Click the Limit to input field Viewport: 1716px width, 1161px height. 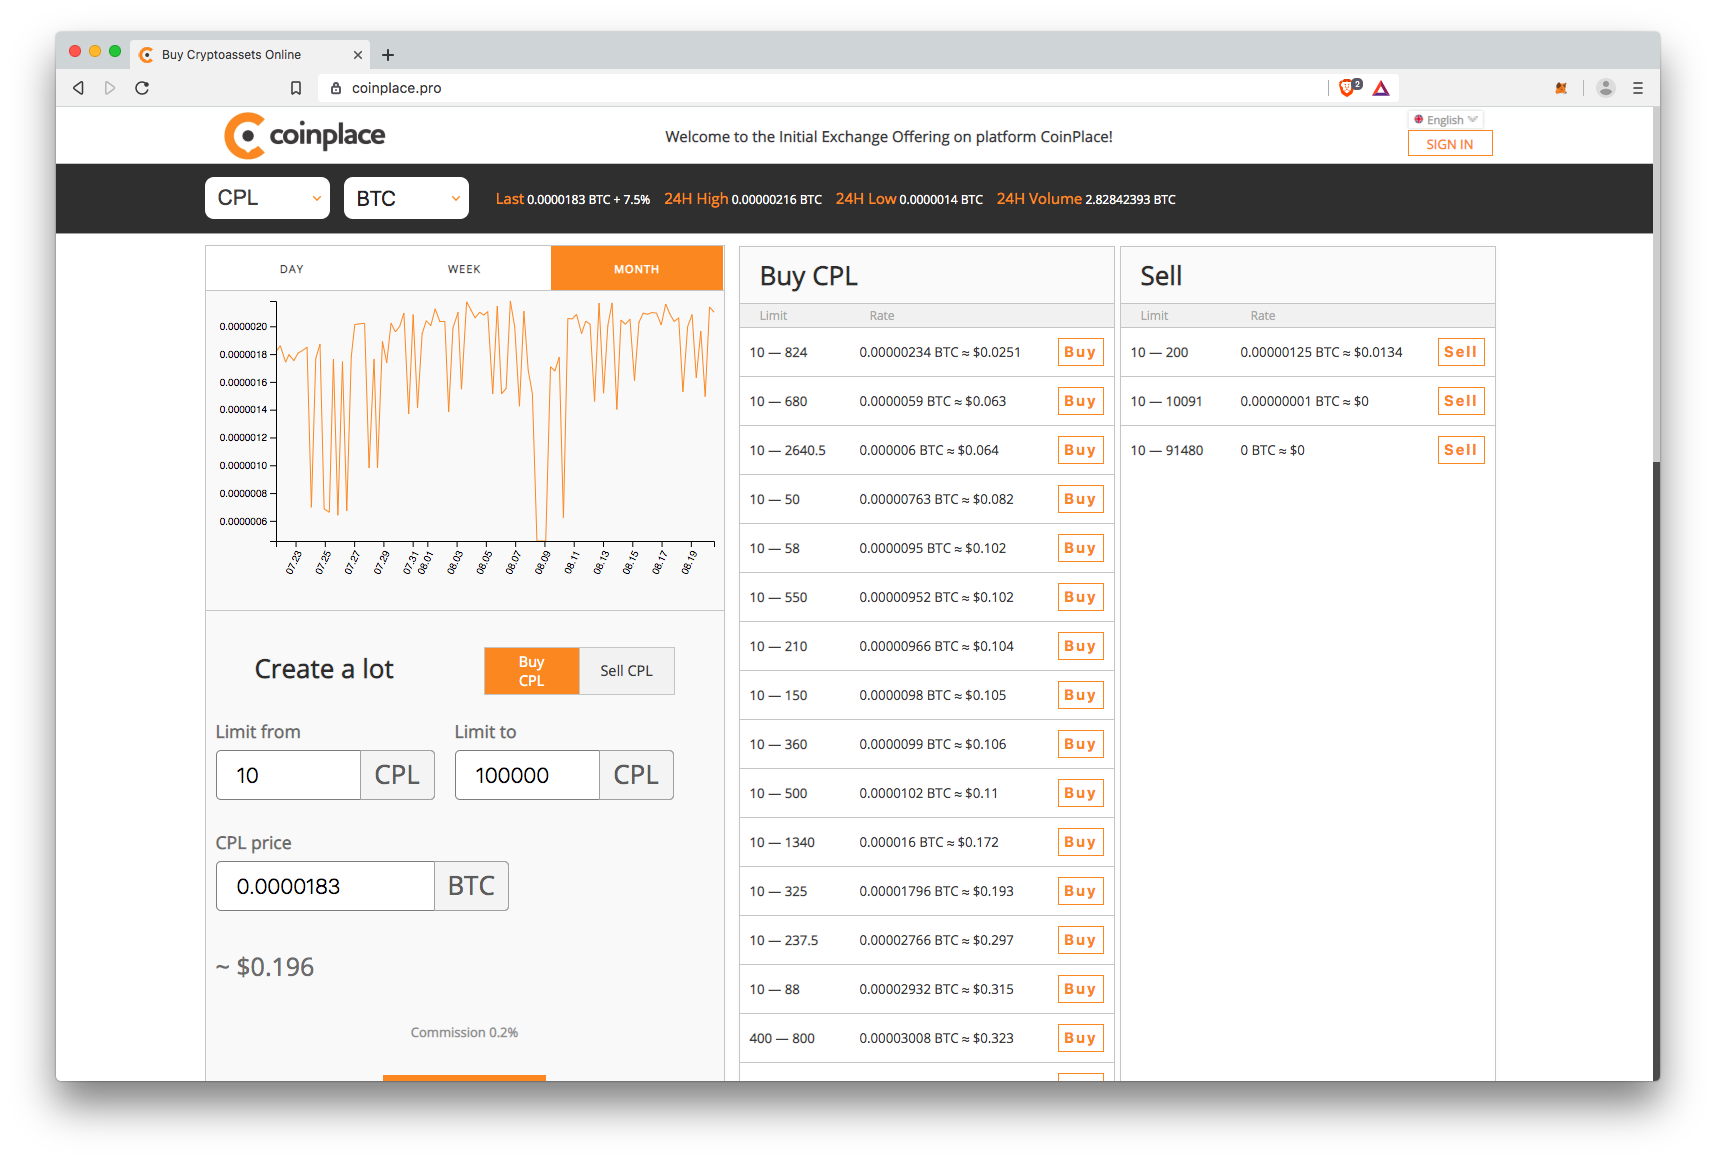(527, 775)
